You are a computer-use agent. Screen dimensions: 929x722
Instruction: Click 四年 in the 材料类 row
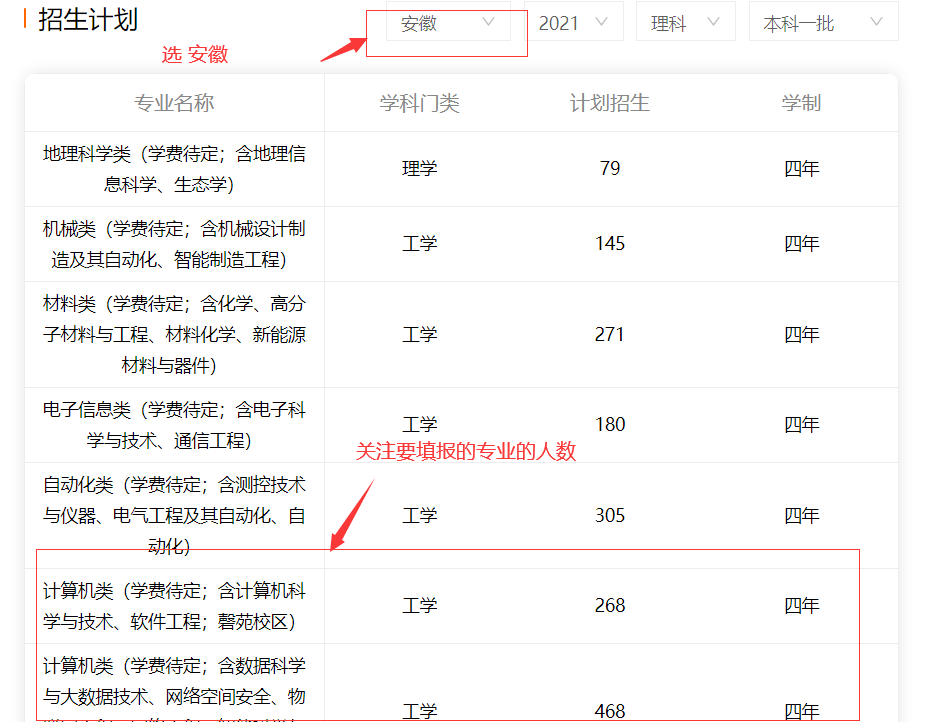pos(802,335)
